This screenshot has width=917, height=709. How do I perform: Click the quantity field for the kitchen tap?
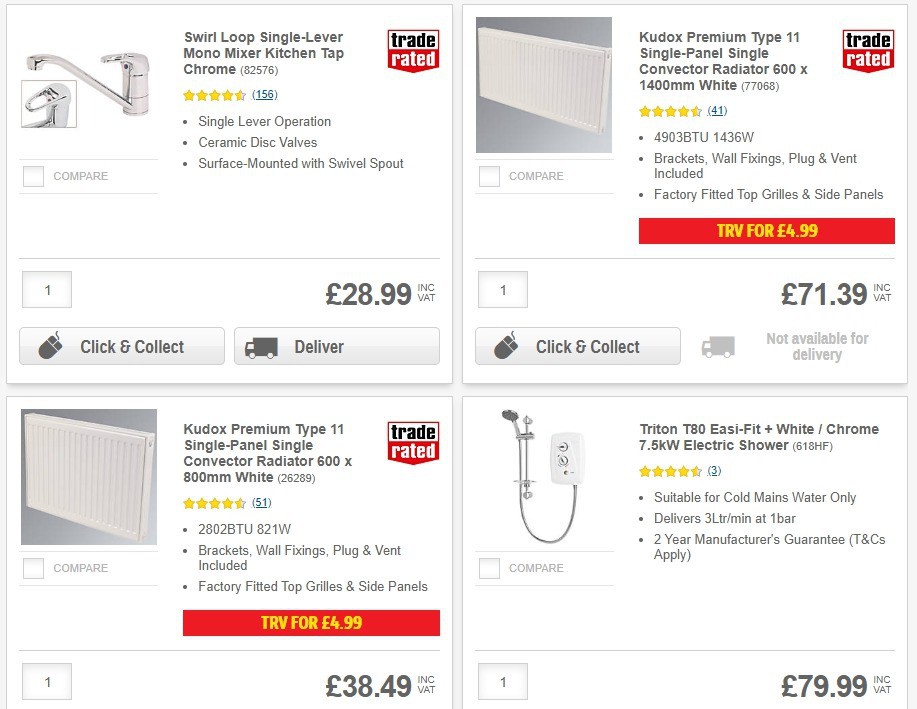[46, 289]
